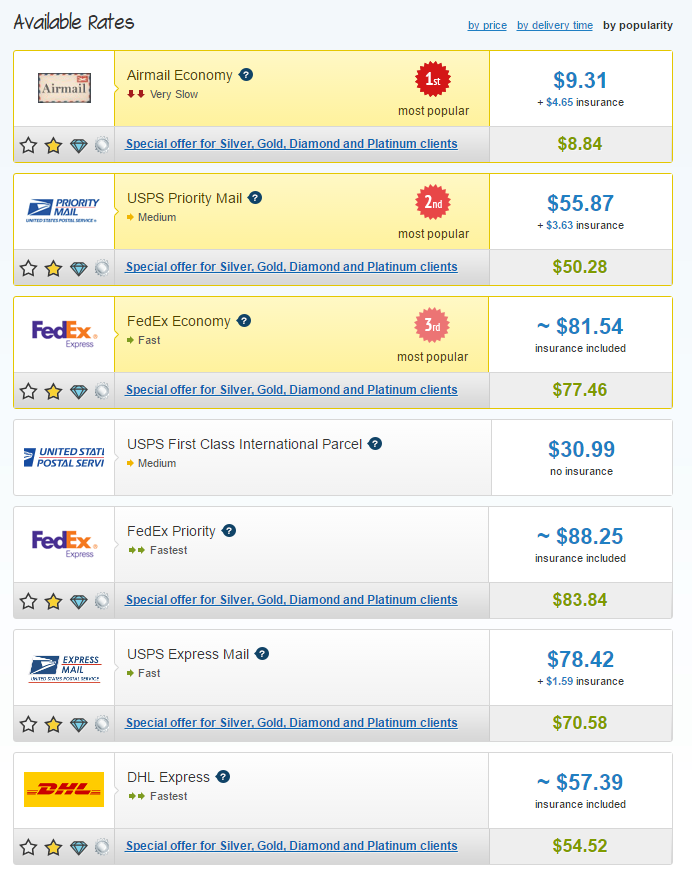The width and height of the screenshot is (692, 873).
Task: Select sorting by popularity
Action: [637, 26]
